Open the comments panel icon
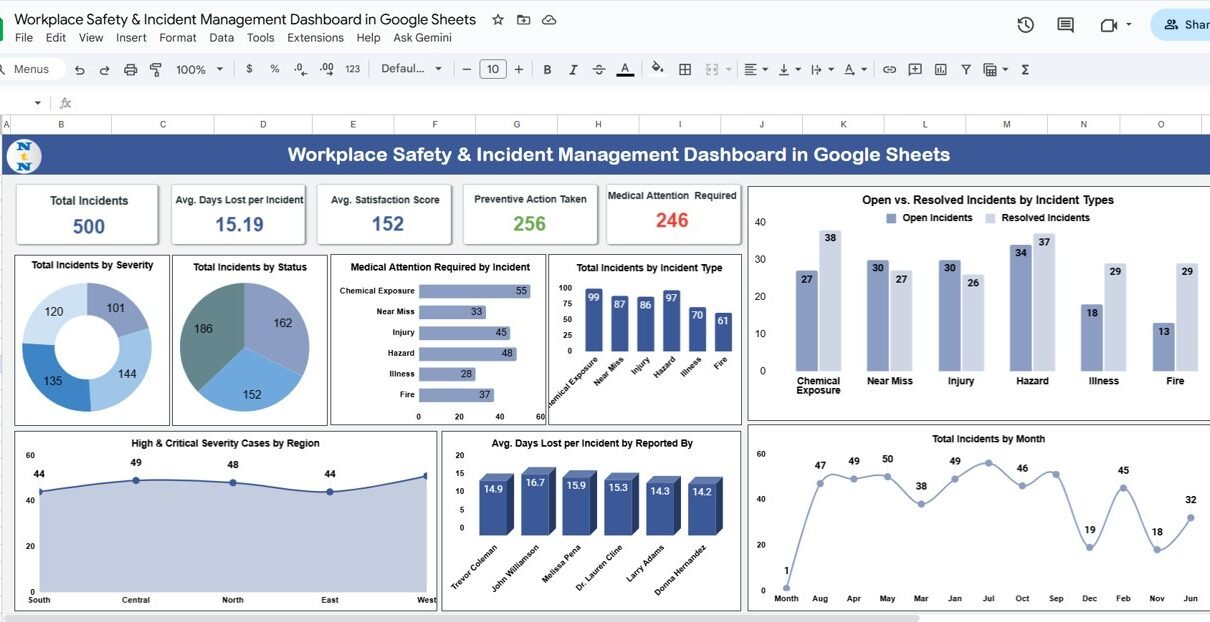The height and width of the screenshot is (622, 1210). (x=1066, y=25)
